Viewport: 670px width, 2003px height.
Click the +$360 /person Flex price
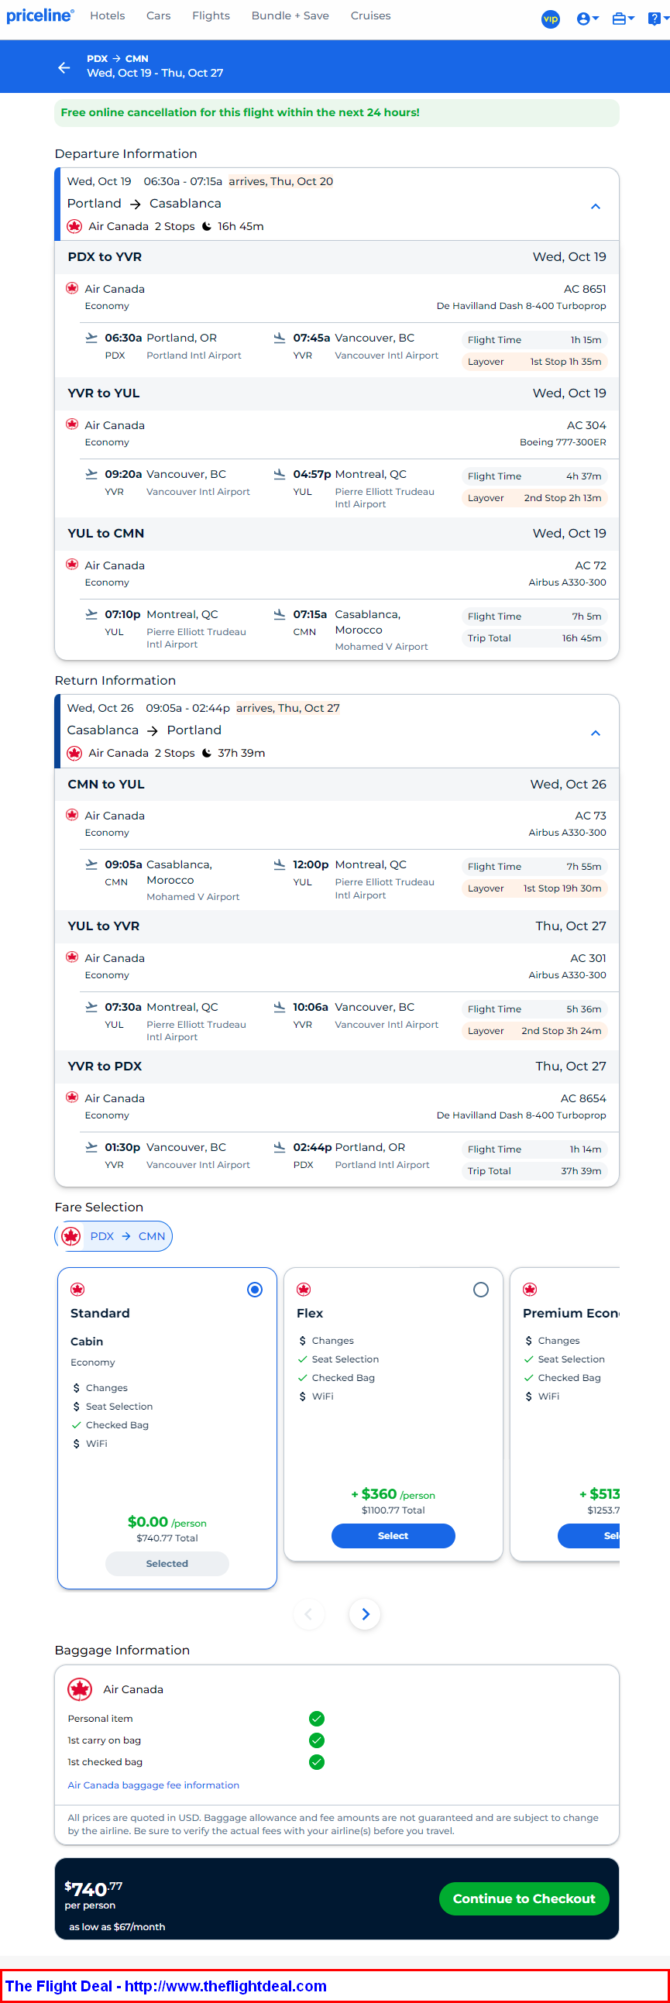(x=393, y=1494)
